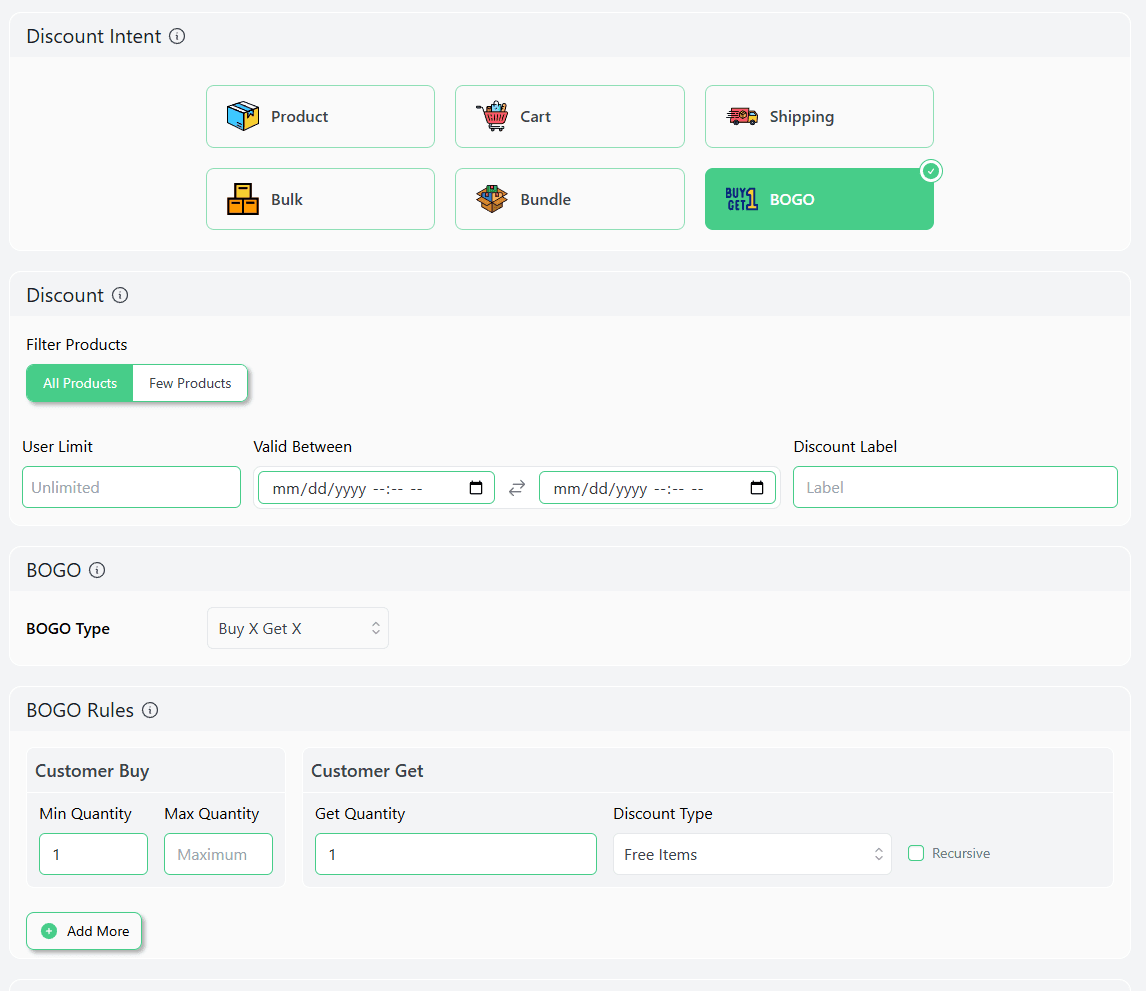Image resolution: width=1146 pixels, height=991 pixels.
Task: Choose the Bundle discount intent
Action: click(569, 199)
